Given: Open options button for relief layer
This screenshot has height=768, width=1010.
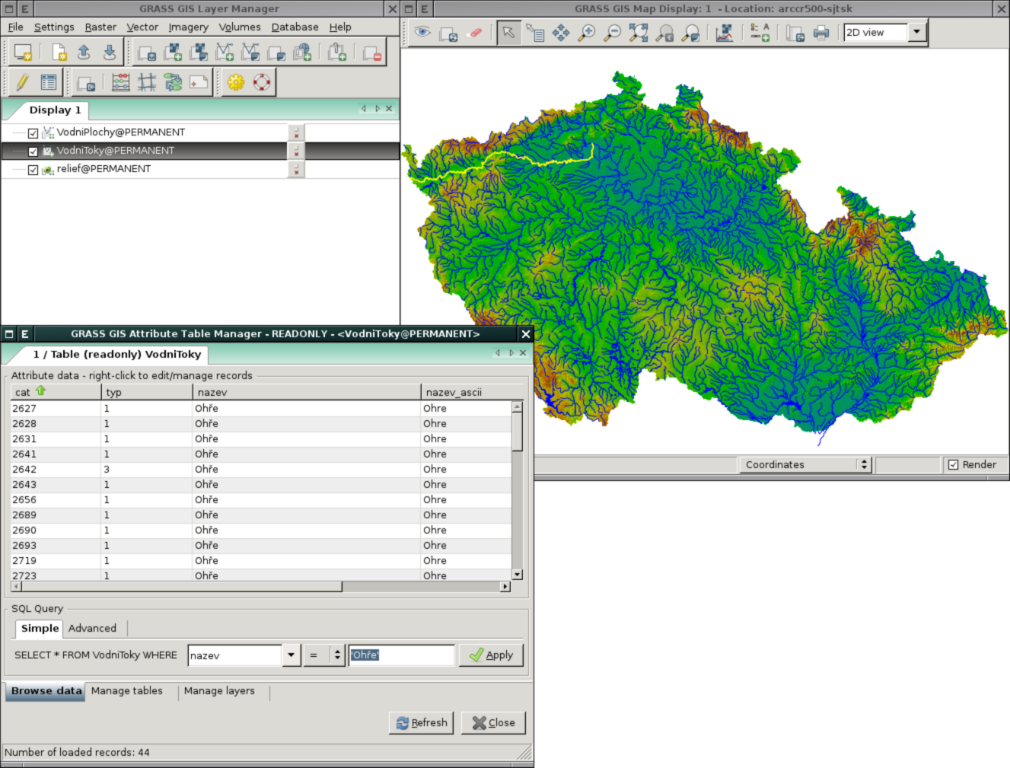Looking at the screenshot, I should point(296,169).
